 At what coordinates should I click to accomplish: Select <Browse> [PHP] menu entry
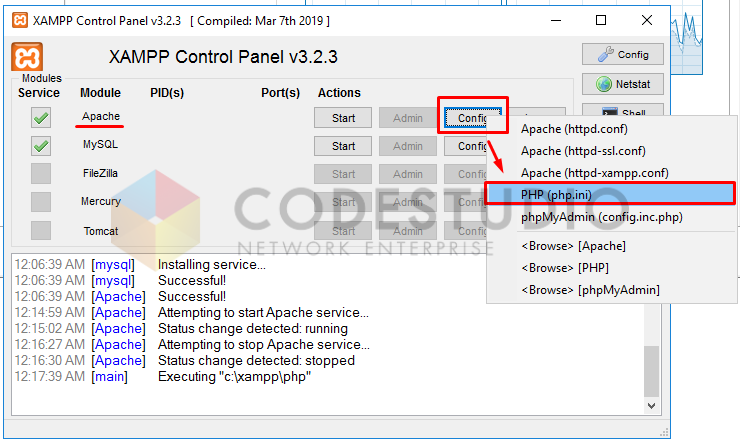[612, 268]
